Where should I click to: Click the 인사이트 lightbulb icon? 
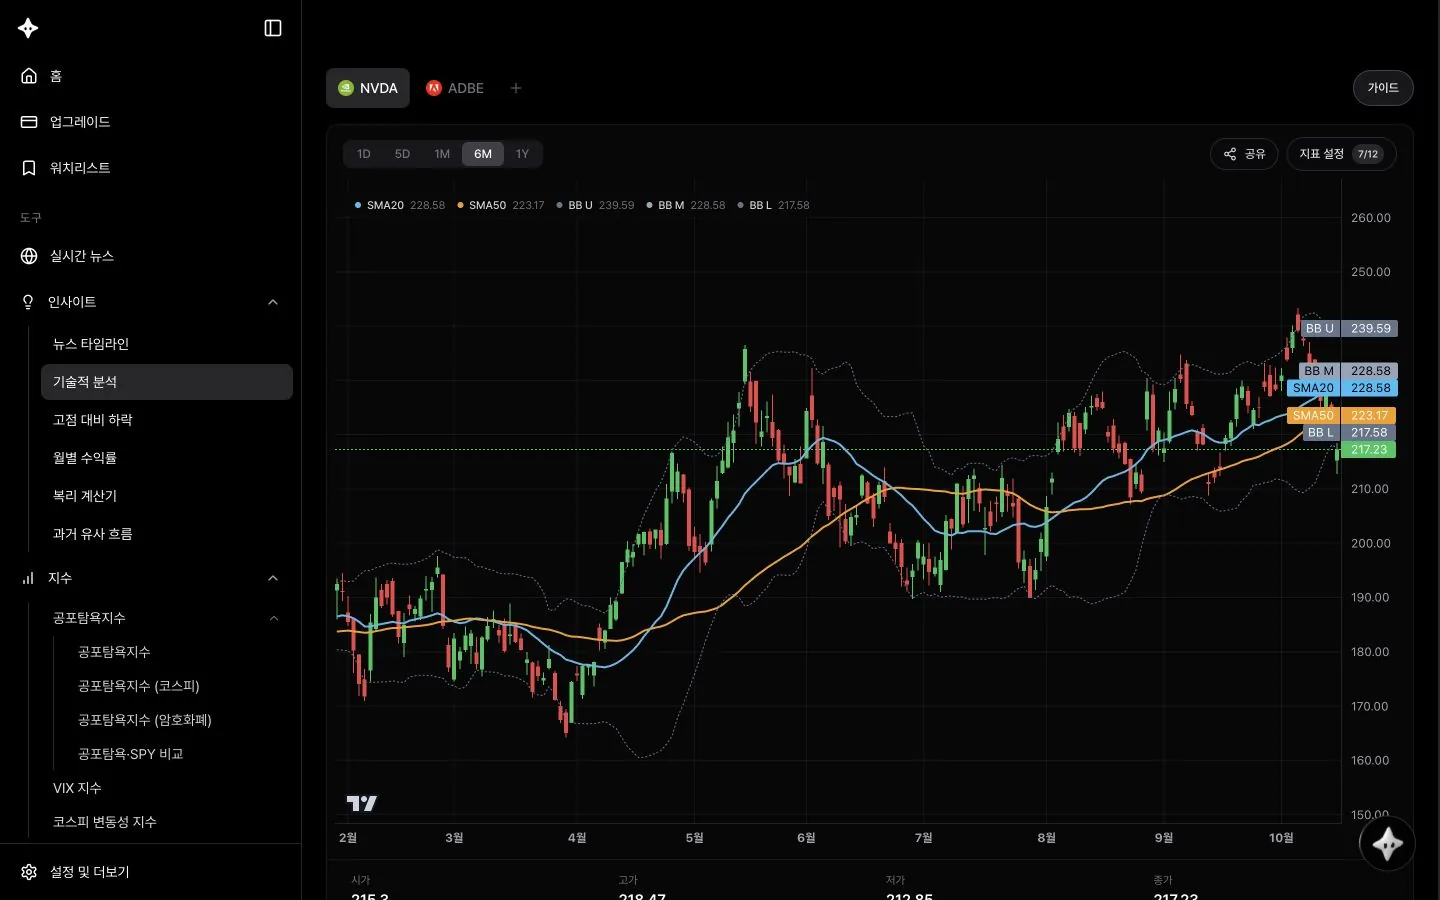pyautogui.click(x=28, y=302)
